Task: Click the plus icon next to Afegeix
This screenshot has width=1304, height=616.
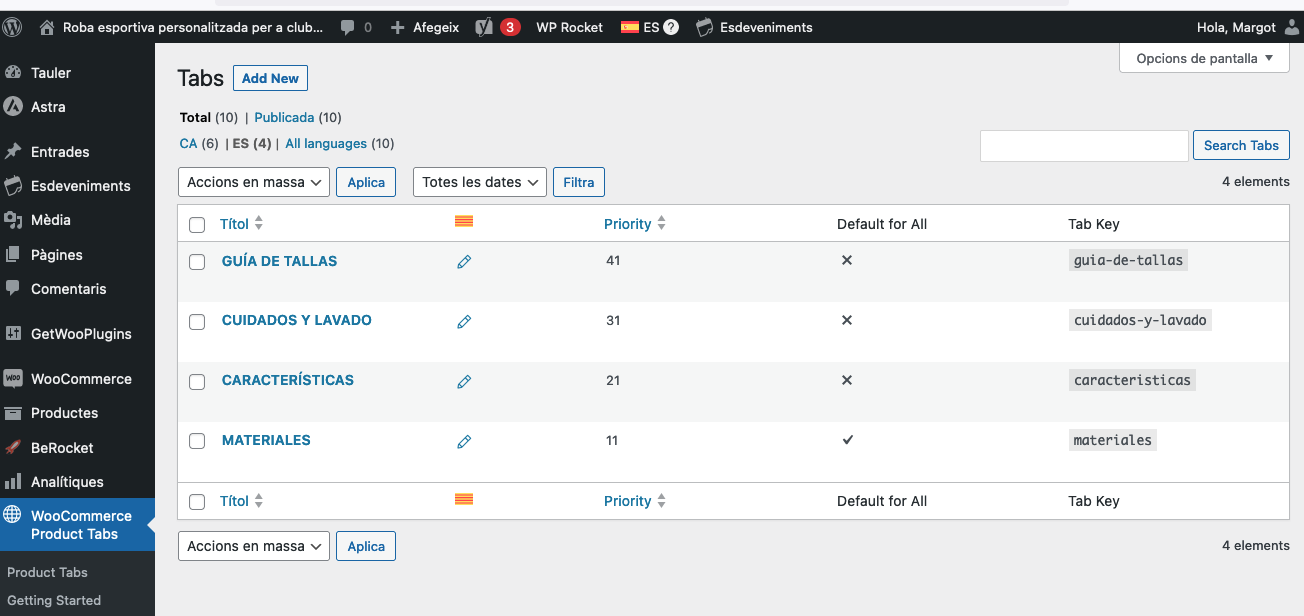Action: click(398, 28)
